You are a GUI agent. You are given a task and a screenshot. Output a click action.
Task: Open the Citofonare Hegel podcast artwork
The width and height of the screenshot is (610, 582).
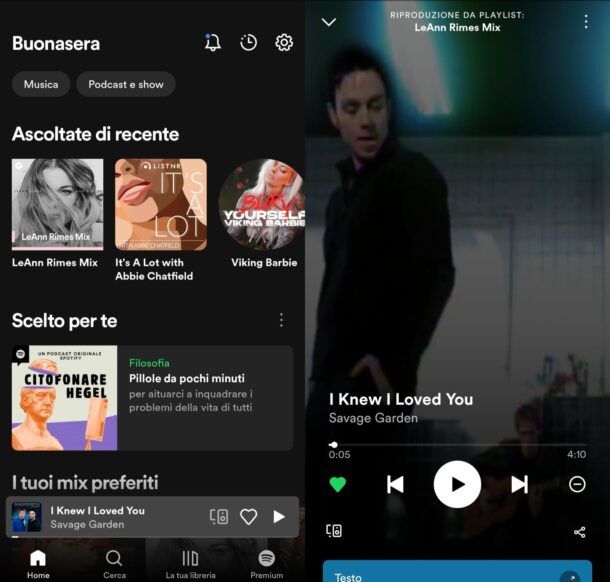65,398
